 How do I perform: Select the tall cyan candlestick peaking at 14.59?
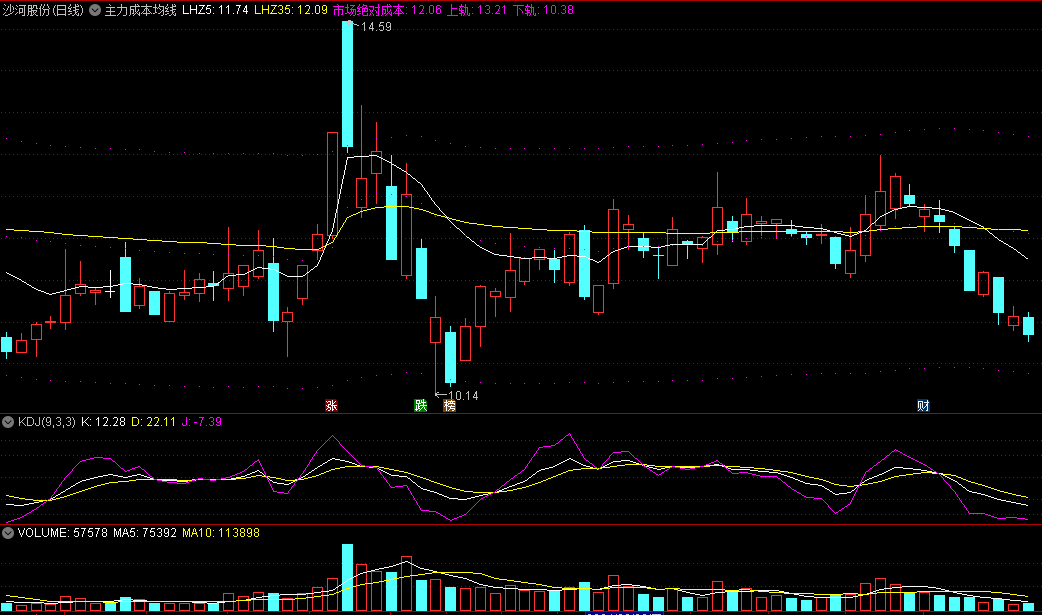pos(348,84)
